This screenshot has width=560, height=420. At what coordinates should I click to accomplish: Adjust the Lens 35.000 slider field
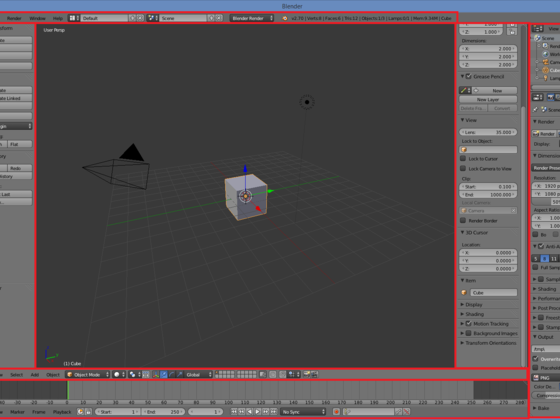(488, 132)
